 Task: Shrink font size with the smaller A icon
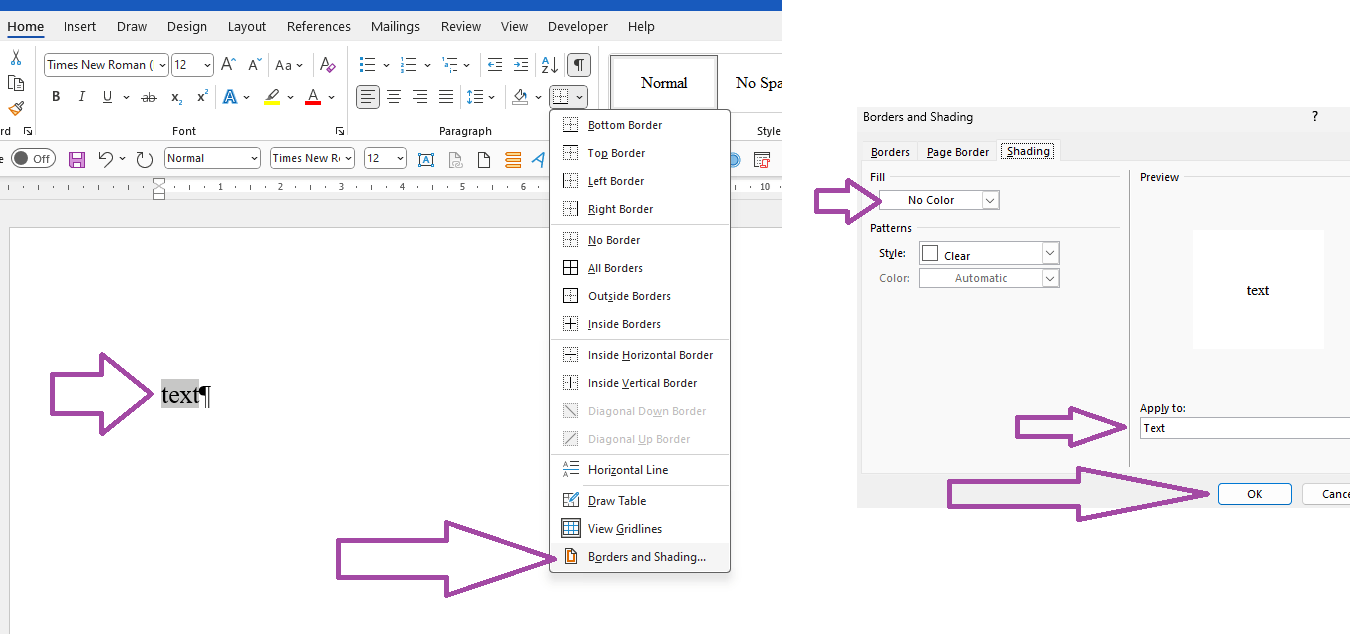pyautogui.click(x=252, y=65)
